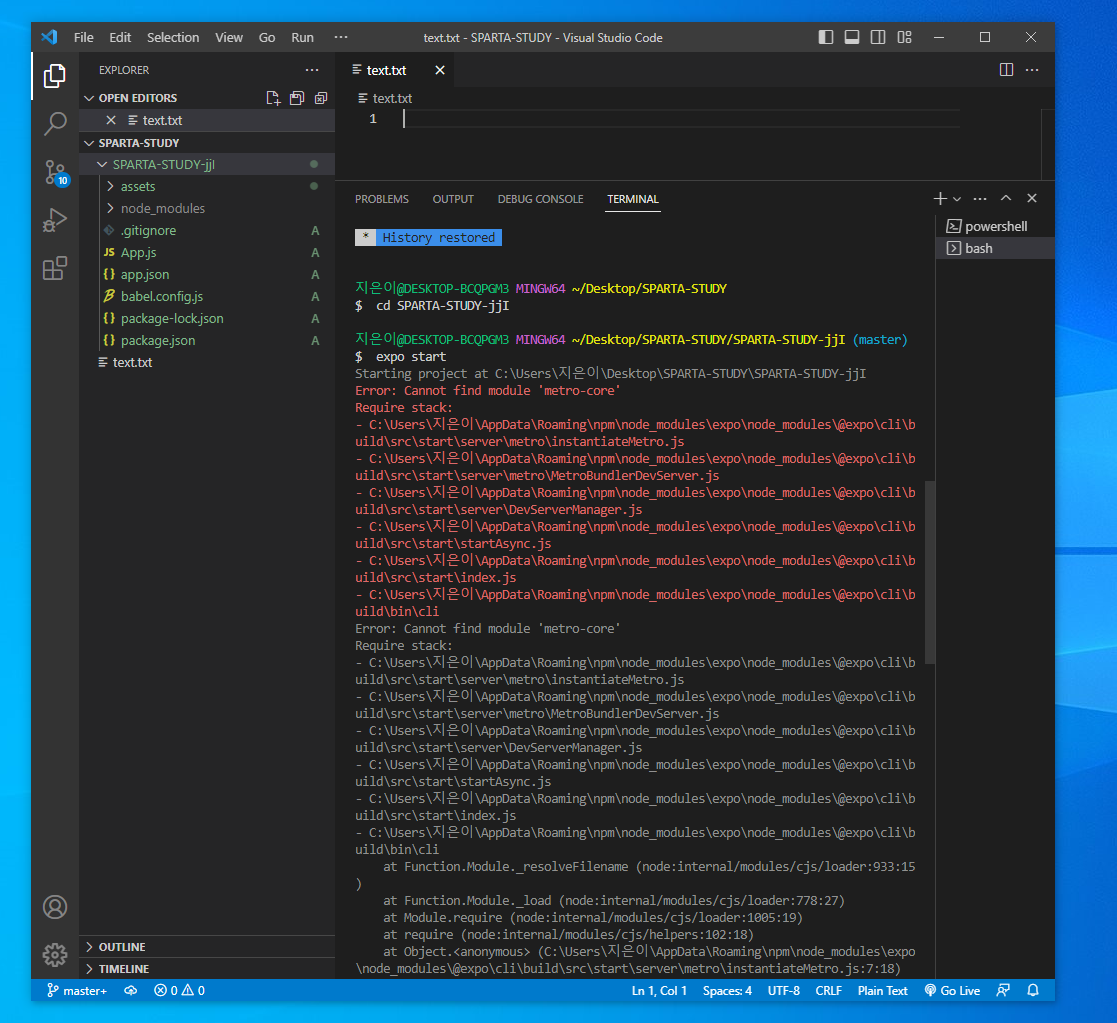Screen dimensions: 1117x1023
Task: Toggle Primary Side Bar layout icon
Action: 826,37
